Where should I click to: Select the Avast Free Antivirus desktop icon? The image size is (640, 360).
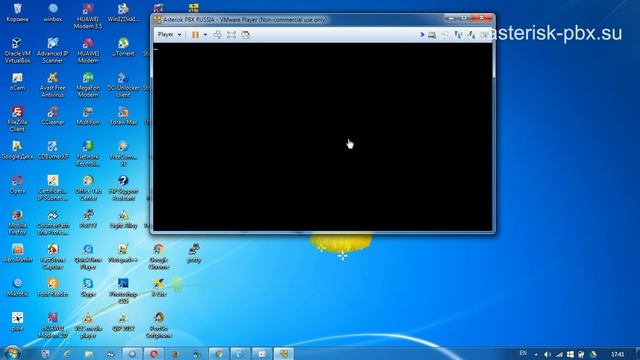pyautogui.click(x=53, y=84)
